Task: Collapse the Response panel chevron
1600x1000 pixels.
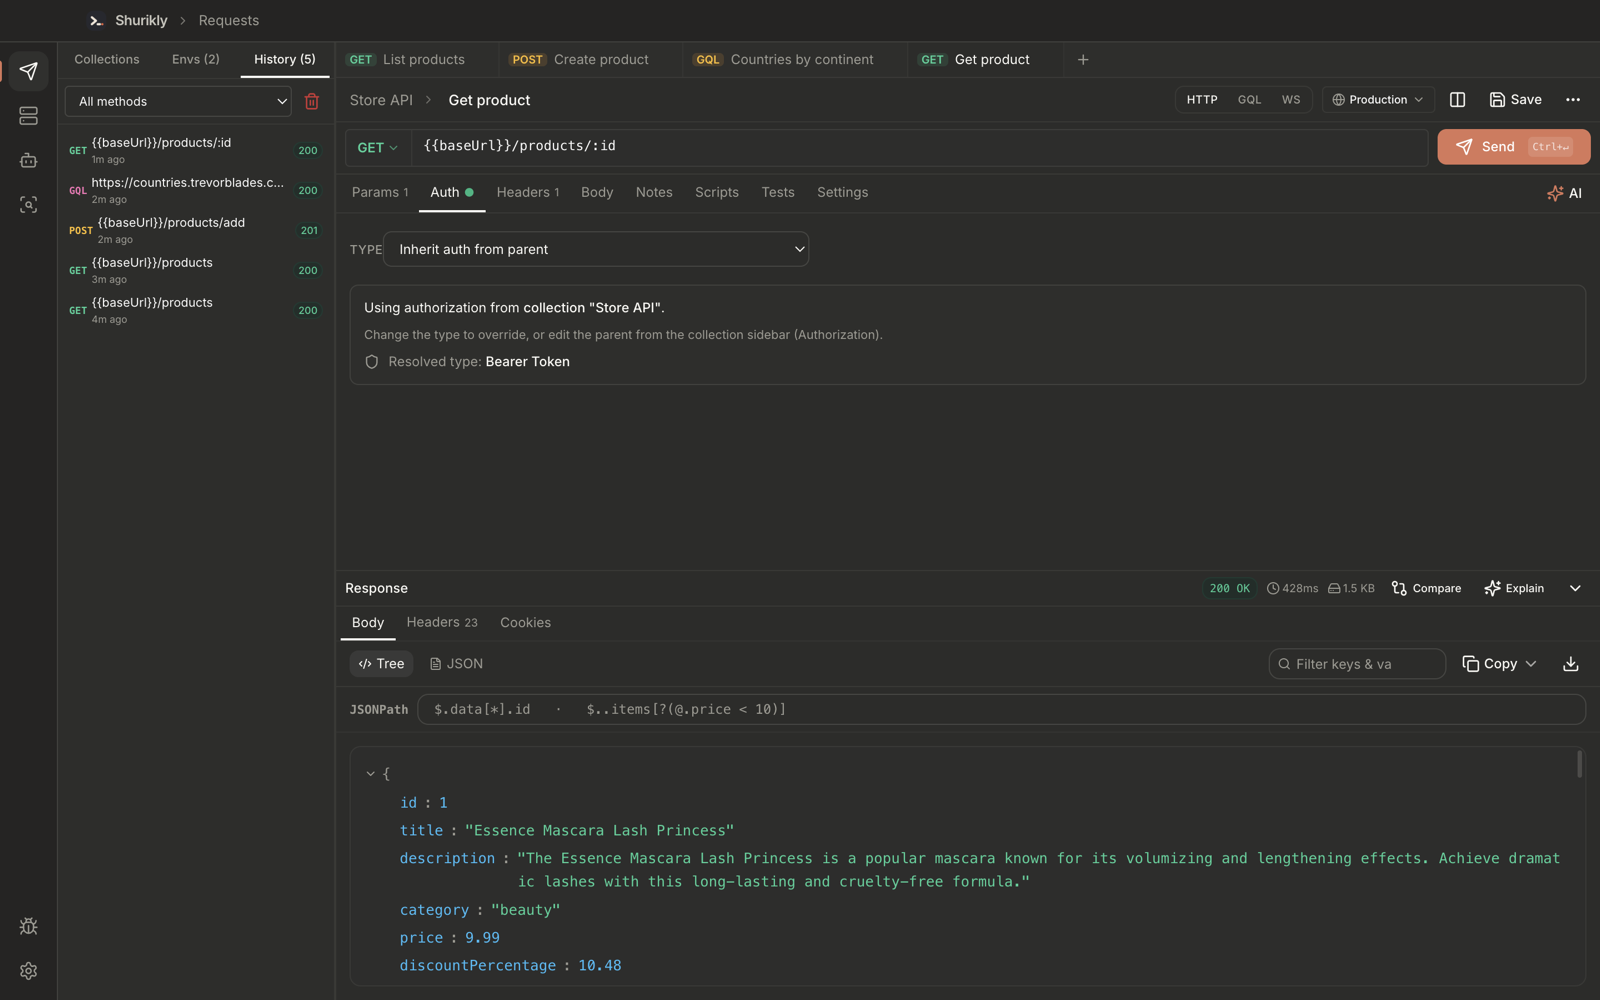Action: [x=1575, y=588]
